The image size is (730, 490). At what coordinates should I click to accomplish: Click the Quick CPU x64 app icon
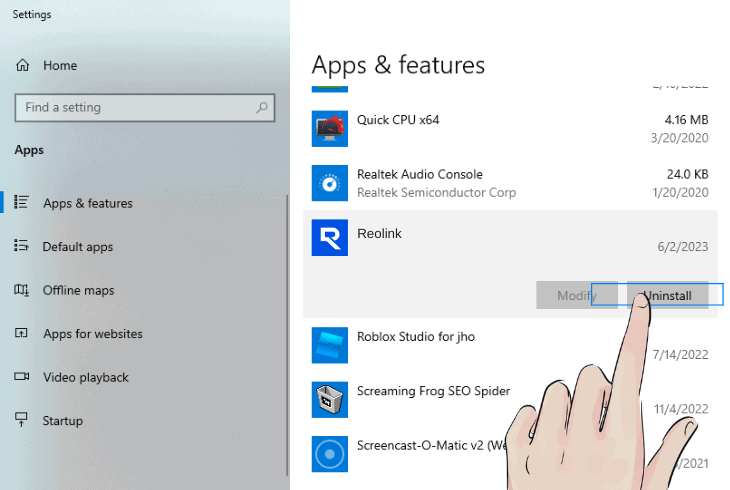click(x=330, y=129)
